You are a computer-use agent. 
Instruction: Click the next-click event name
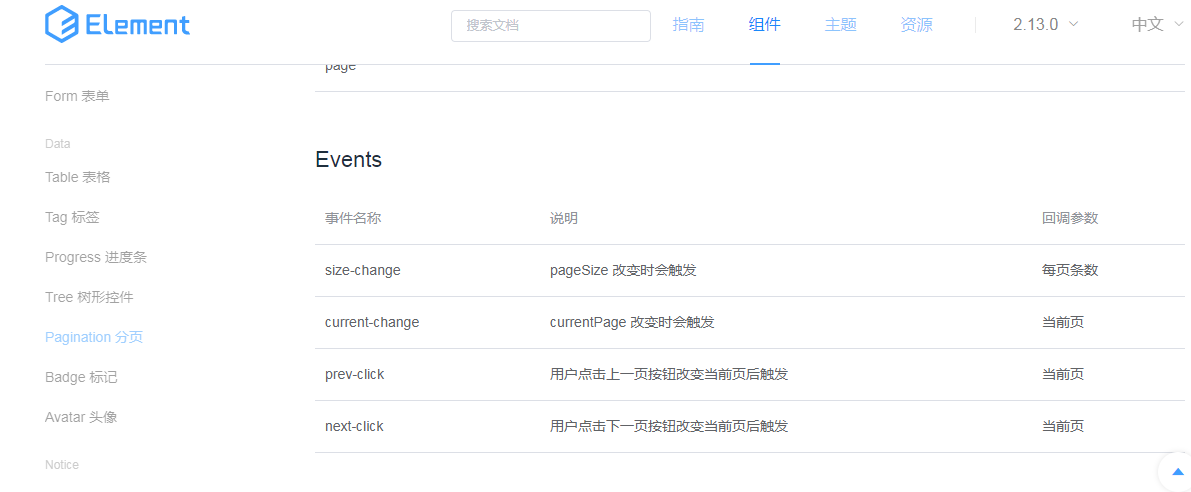click(x=354, y=427)
